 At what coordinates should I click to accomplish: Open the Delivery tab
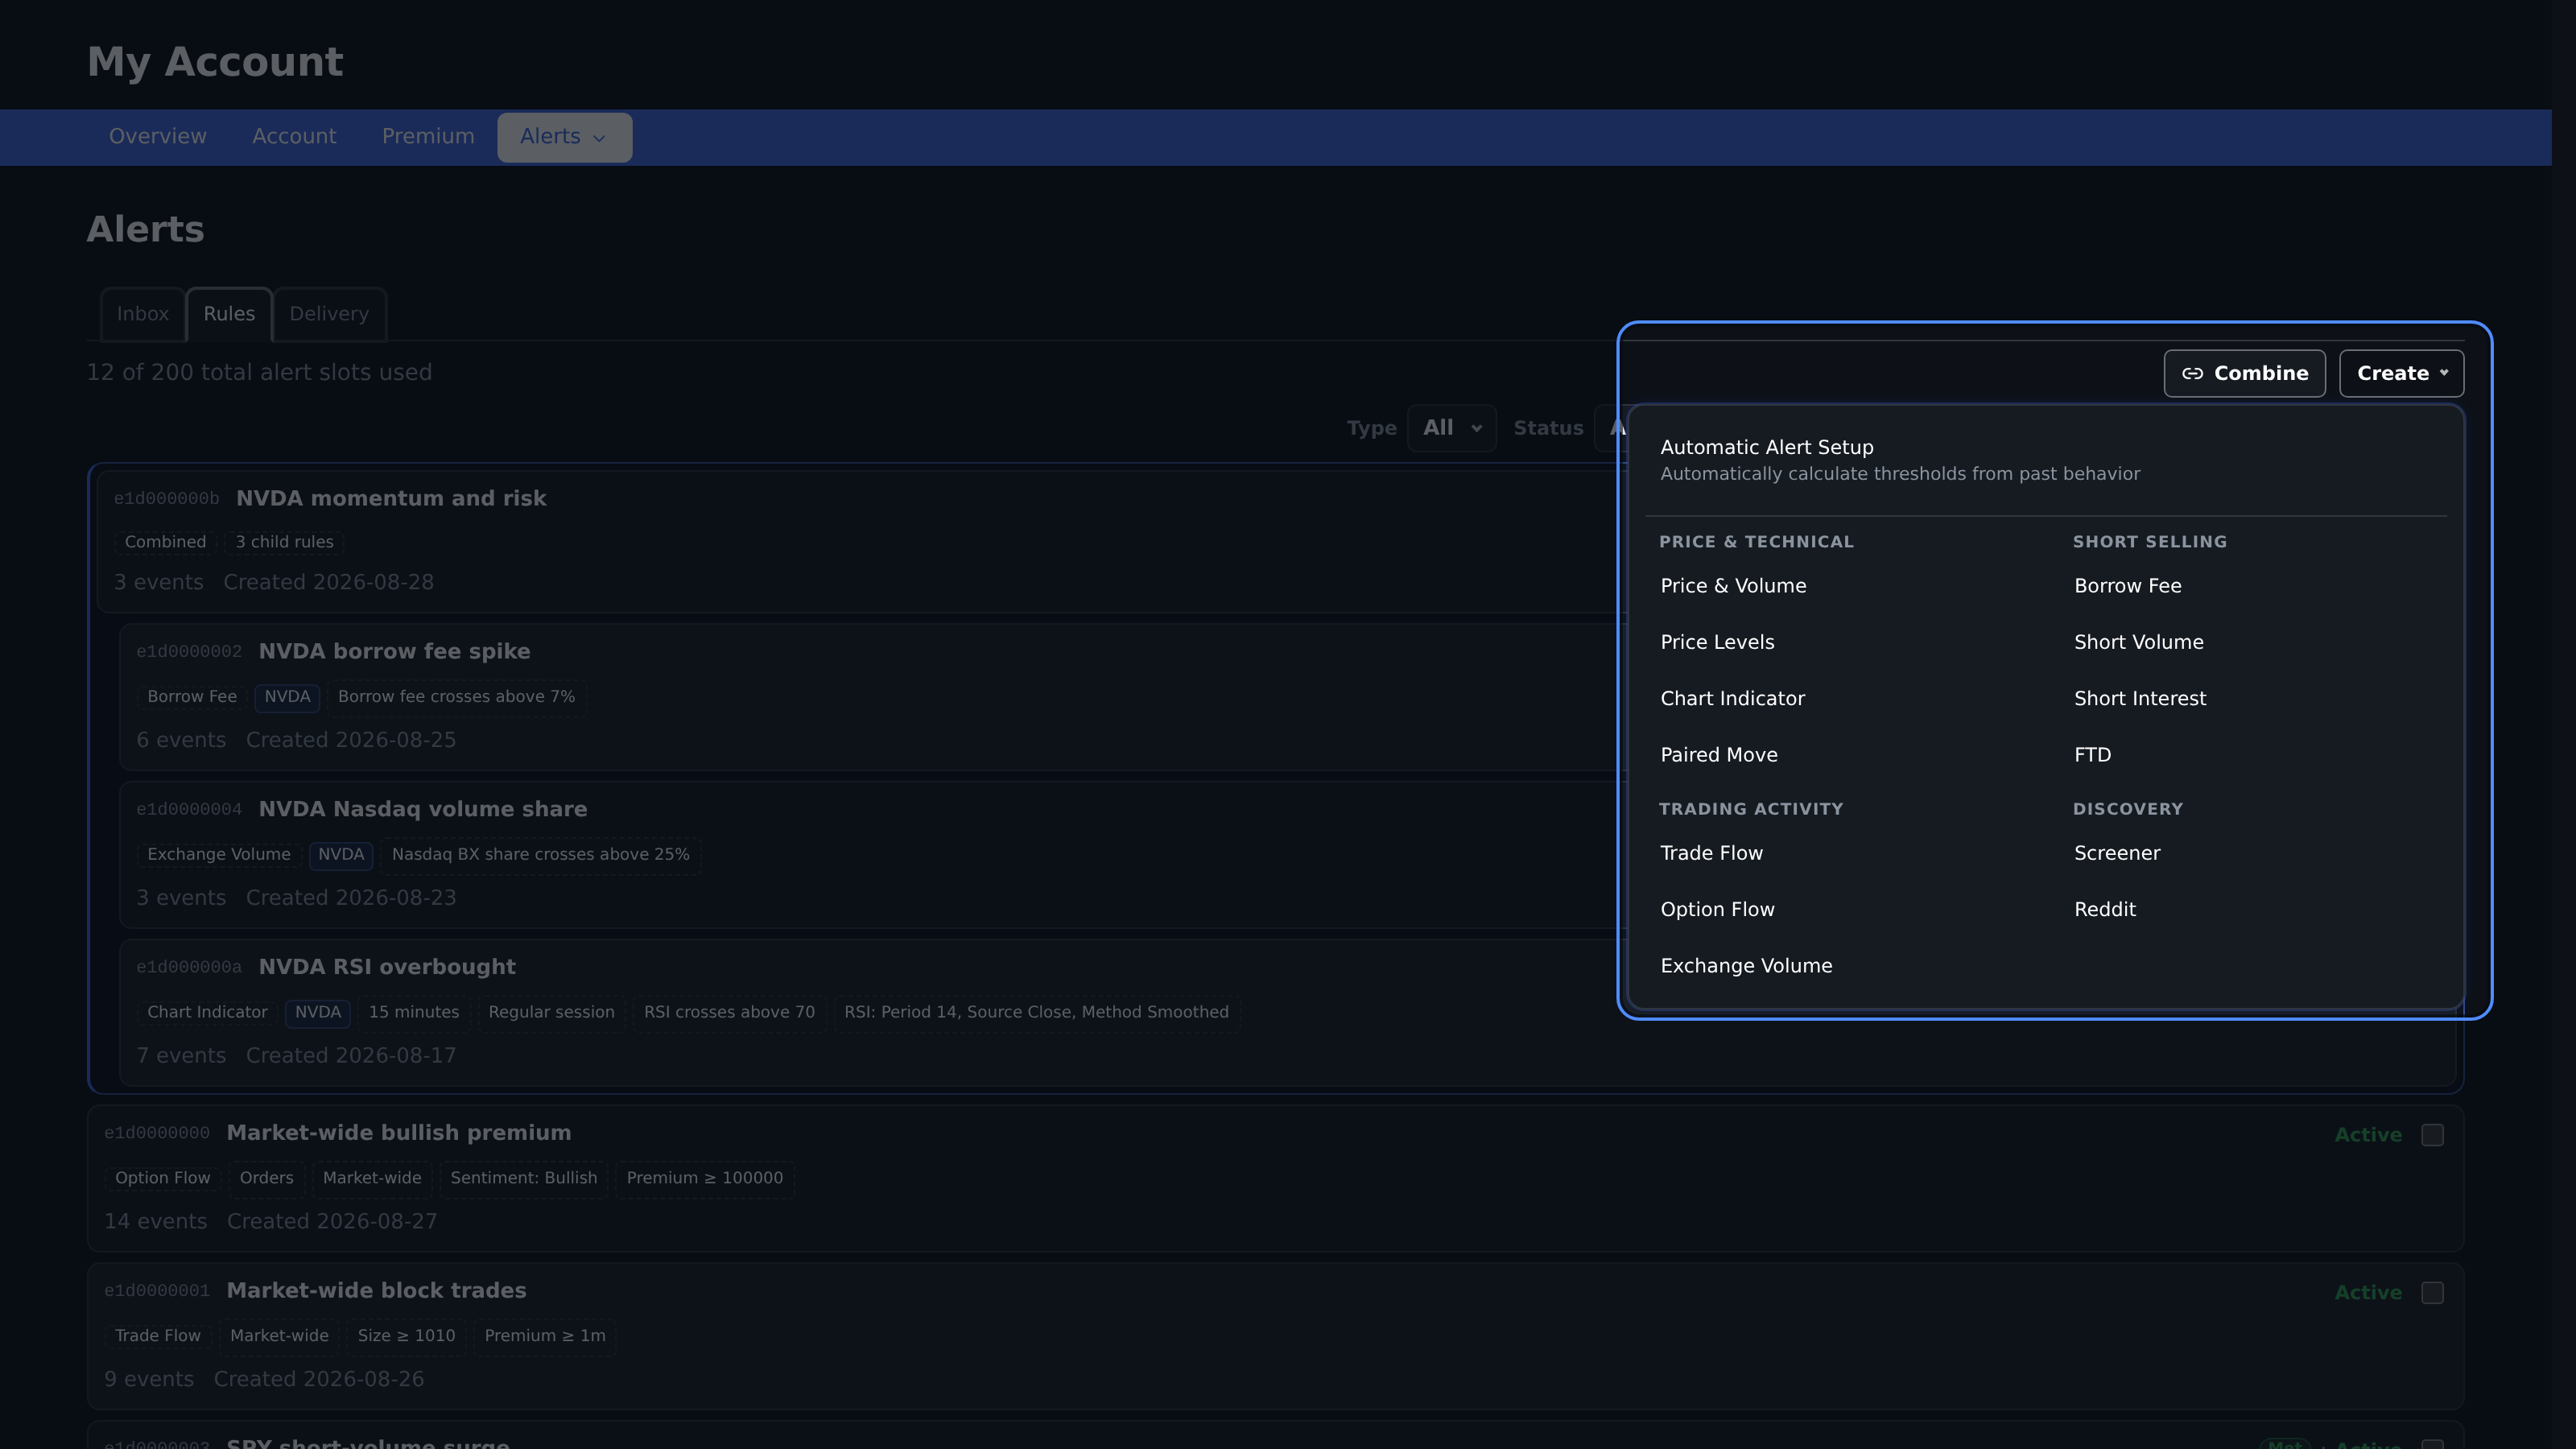coord(329,314)
